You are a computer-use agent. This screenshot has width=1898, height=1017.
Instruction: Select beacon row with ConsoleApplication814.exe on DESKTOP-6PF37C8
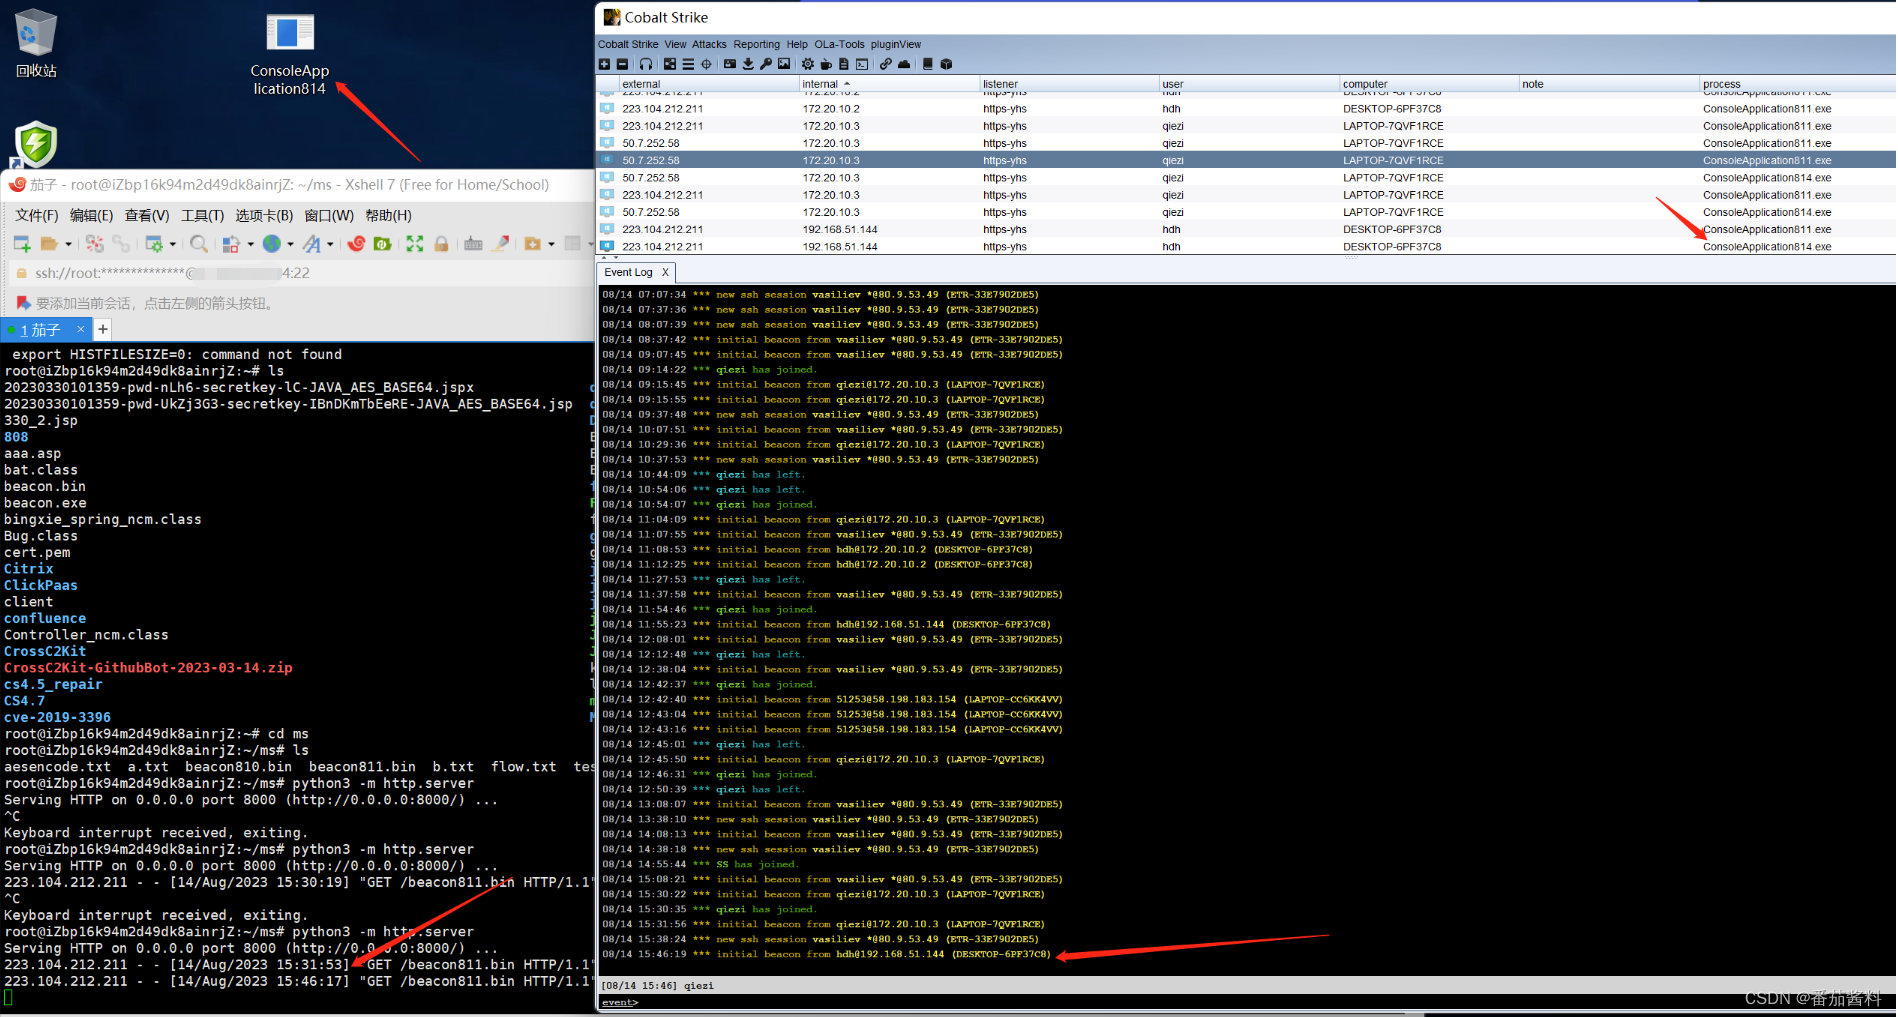coord(1246,246)
